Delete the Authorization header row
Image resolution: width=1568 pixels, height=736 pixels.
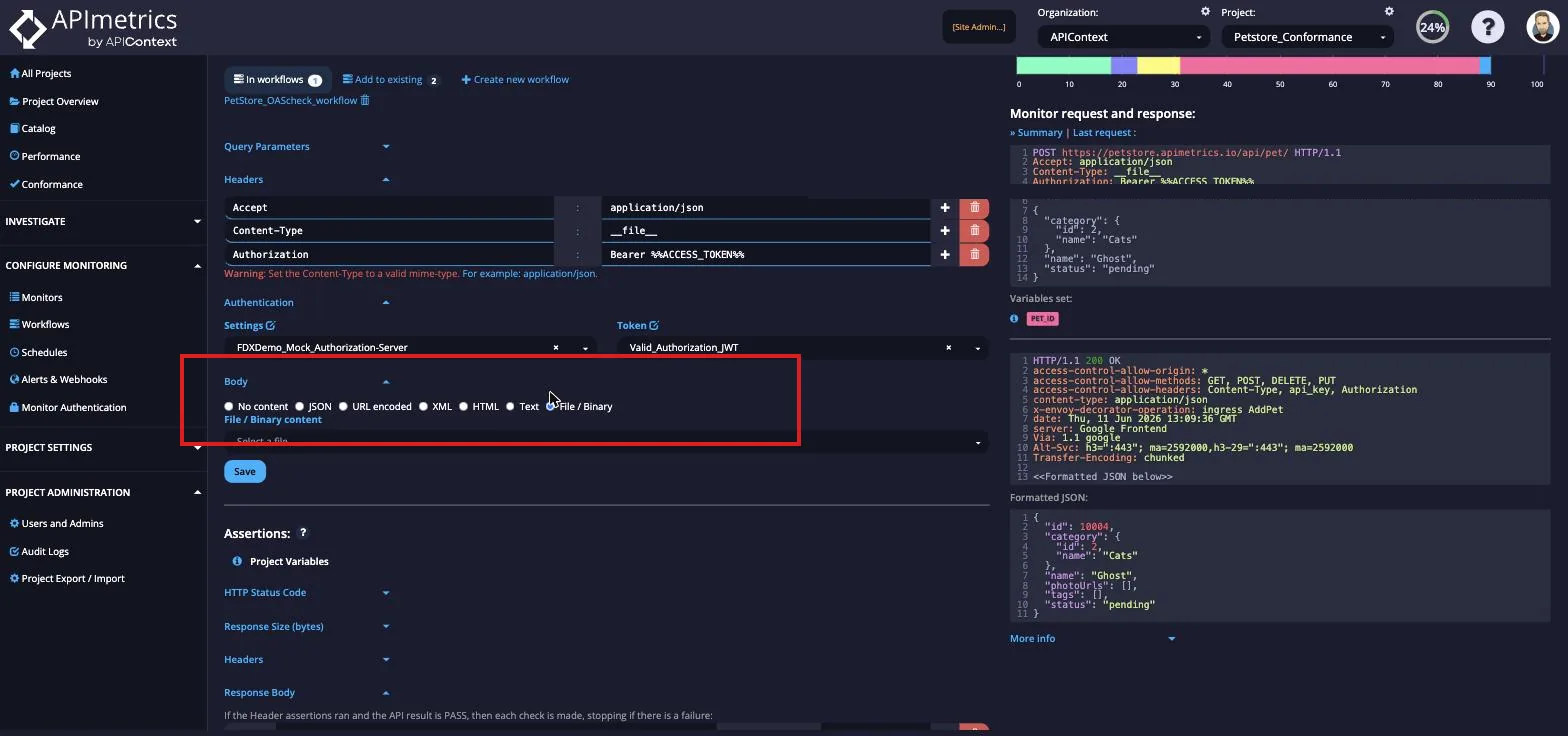(x=974, y=254)
